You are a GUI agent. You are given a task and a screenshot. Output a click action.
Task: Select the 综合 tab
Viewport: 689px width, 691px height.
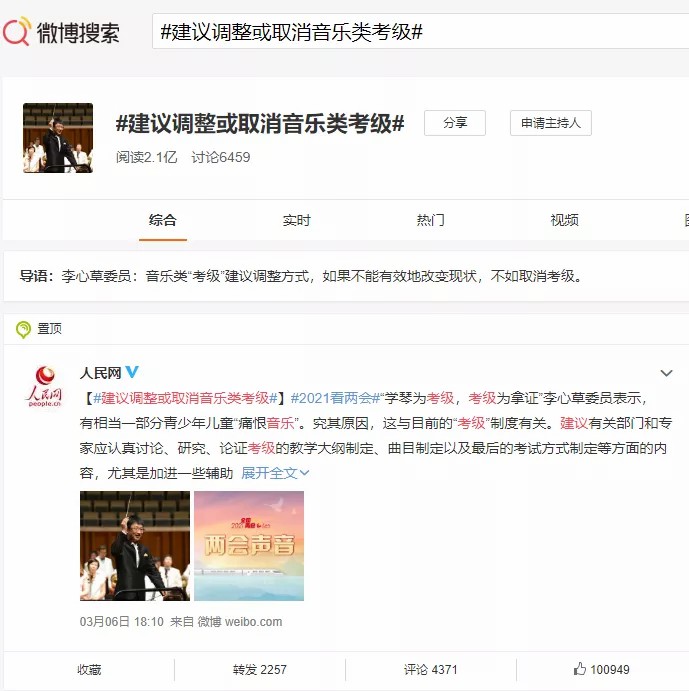[x=163, y=219]
